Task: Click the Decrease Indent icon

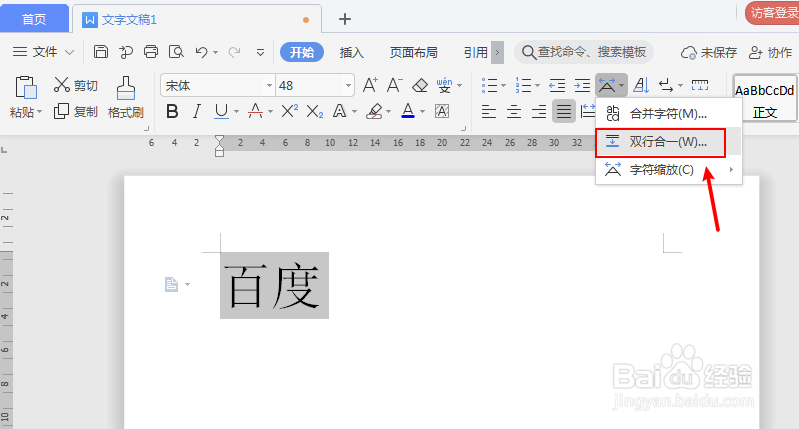Action: pyautogui.click(x=557, y=85)
